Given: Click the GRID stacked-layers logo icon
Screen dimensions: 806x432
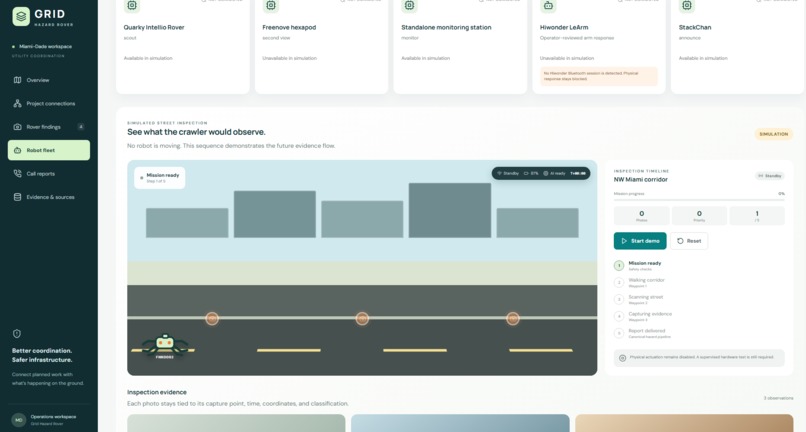Looking at the screenshot, I should point(21,16).
